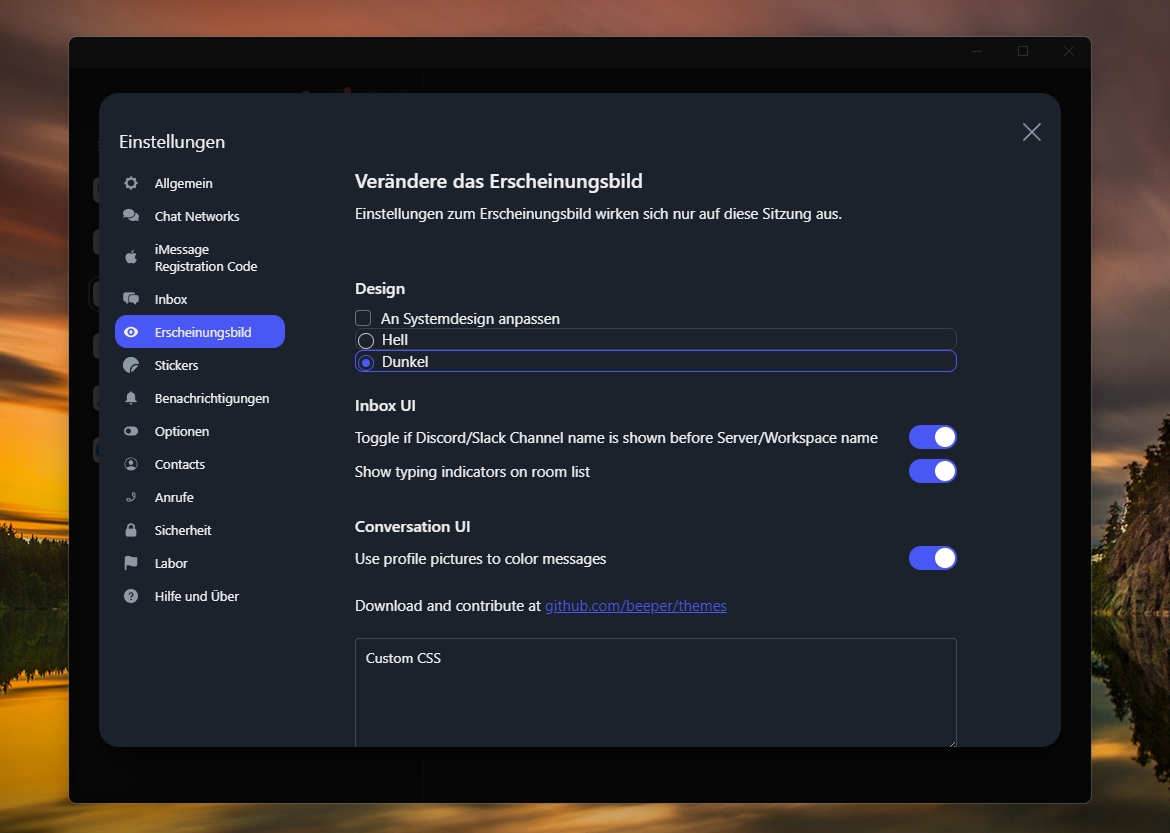Image resolution: width=1170 pixels, height=833 pixels.
Task: Click the sticker icon beside Stickers
Action: [131, 365]
